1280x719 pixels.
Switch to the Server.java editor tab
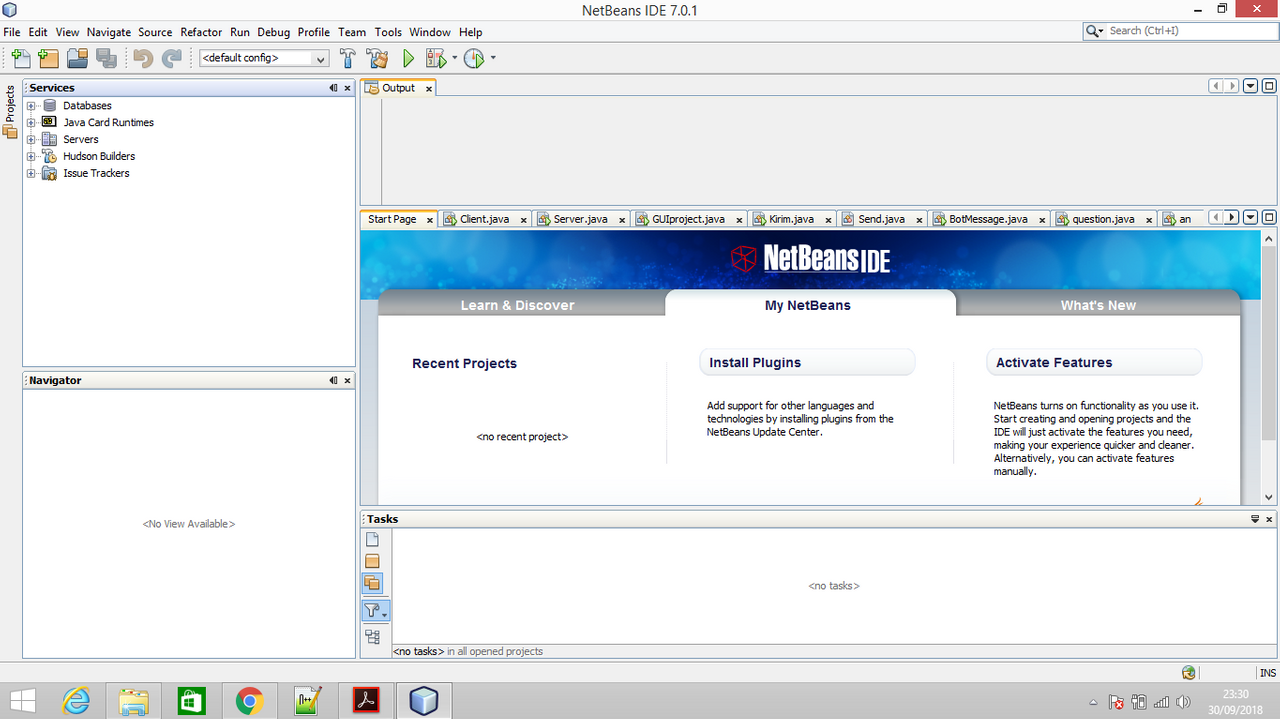pos(581,218)
